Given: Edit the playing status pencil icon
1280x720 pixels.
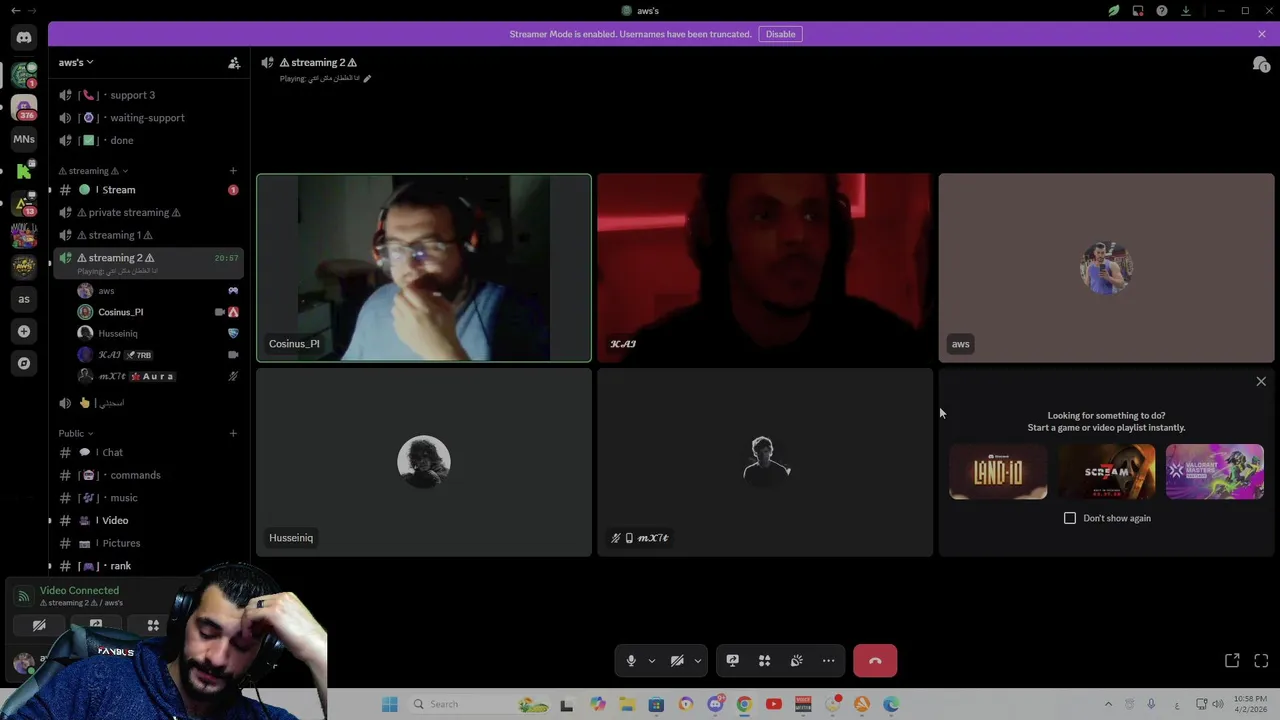Looking at the screenshot, I should [x=367, y=78].
